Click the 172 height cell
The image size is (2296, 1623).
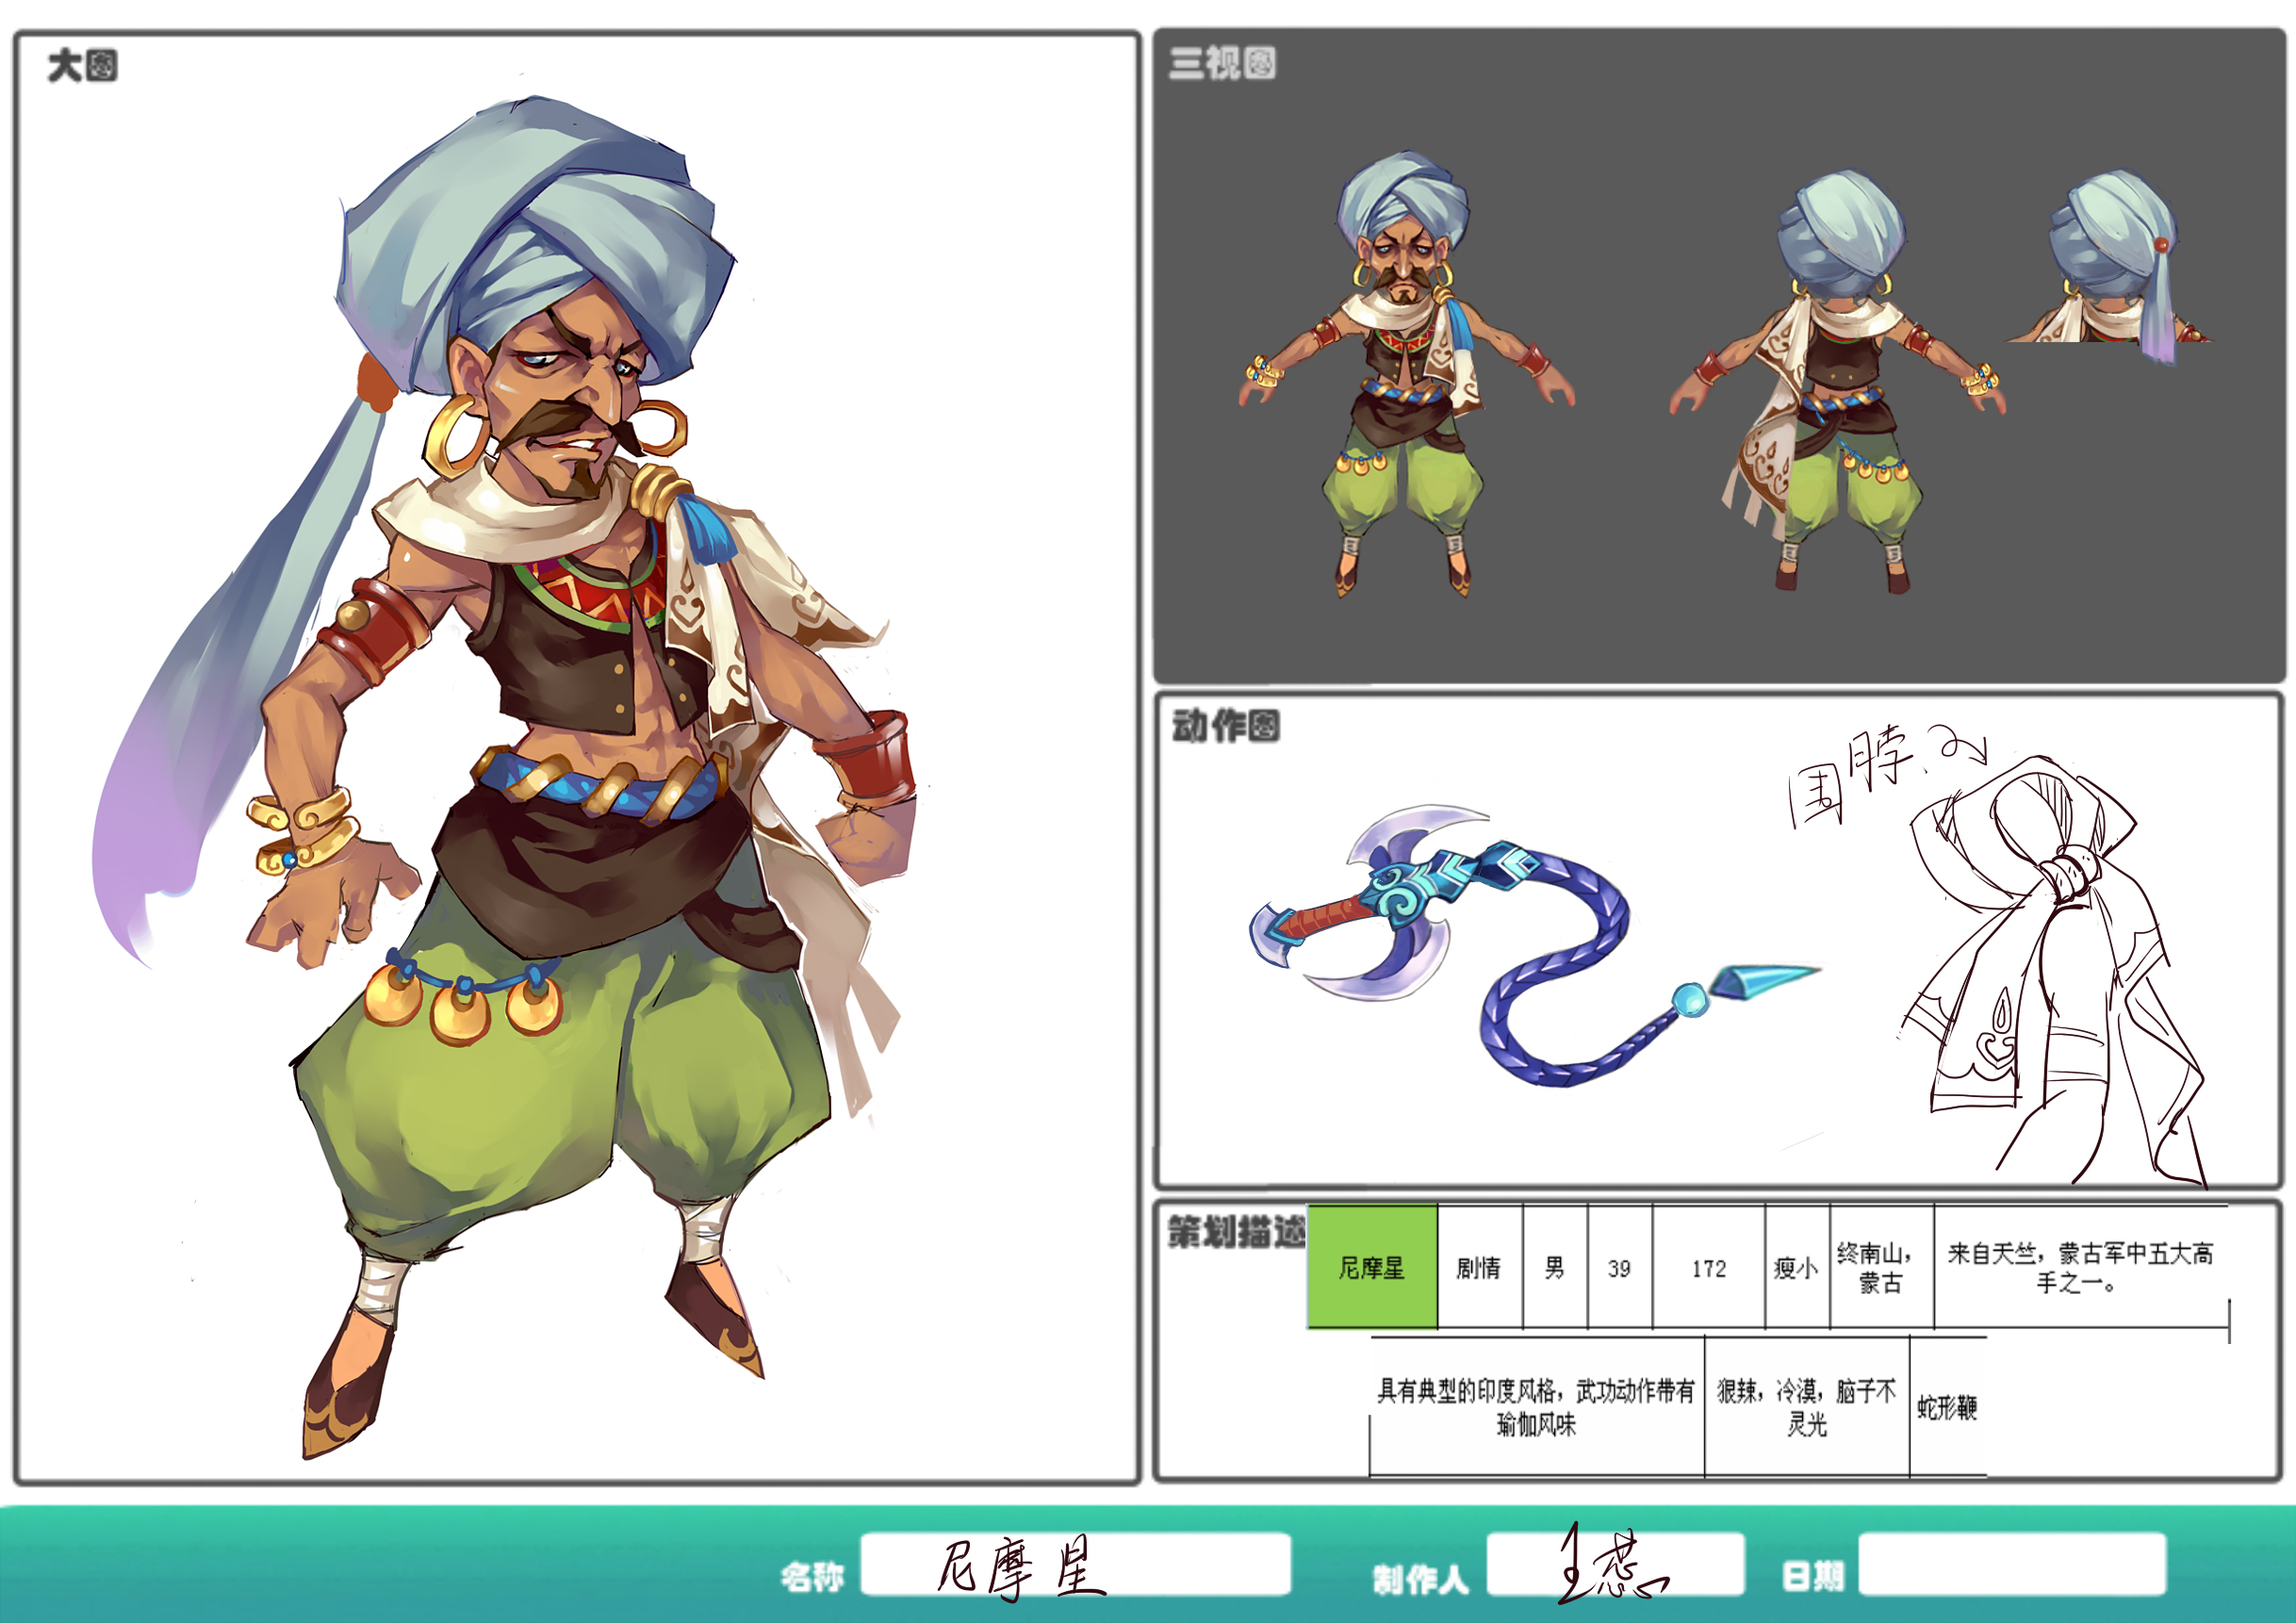click(x=1708, y=1268)
